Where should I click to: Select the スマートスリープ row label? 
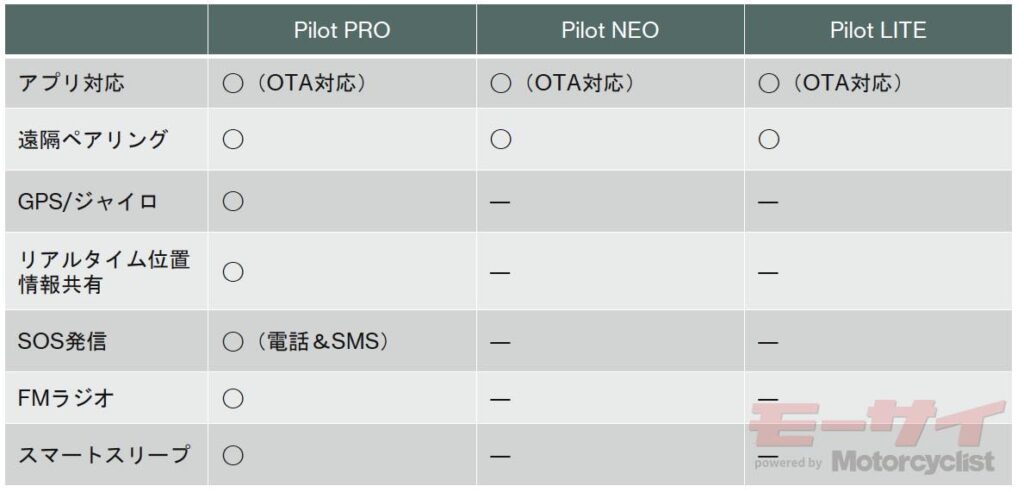coord(104,454)
